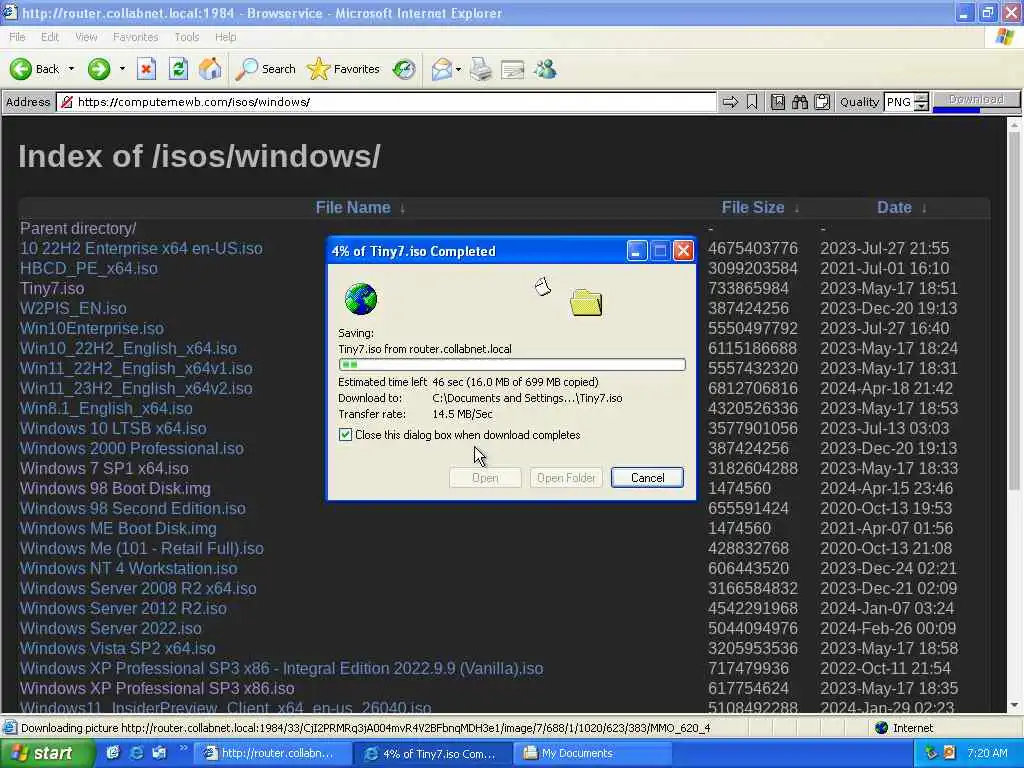Viewport: 1024px width, 768px height.
Task: Click the Mail envelope icon
Action: pyautogui.click(x=442, y=69)
